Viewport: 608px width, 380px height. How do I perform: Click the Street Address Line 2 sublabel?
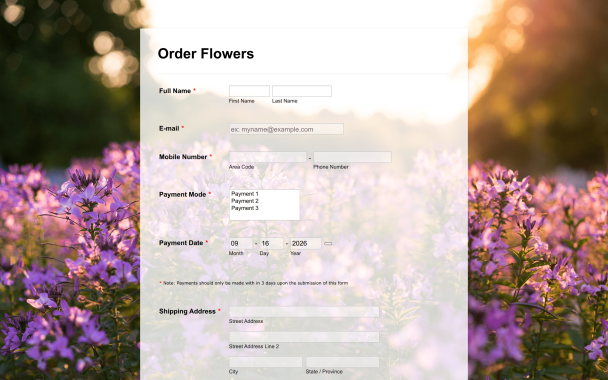point(254,346)
